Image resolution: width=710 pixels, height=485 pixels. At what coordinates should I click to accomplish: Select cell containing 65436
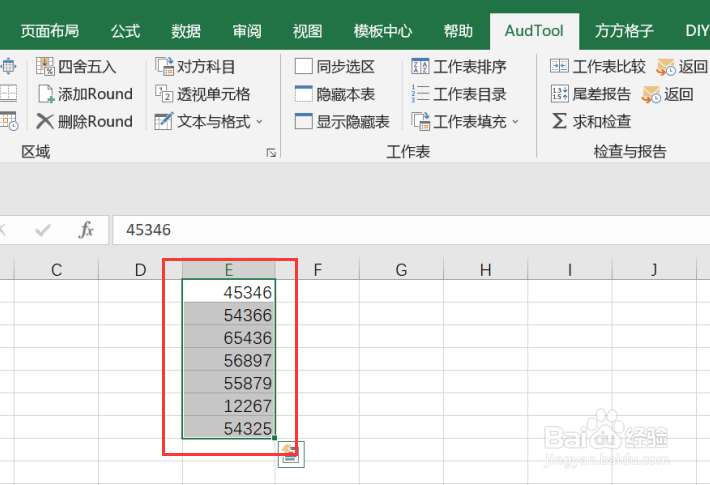[229, 337]
